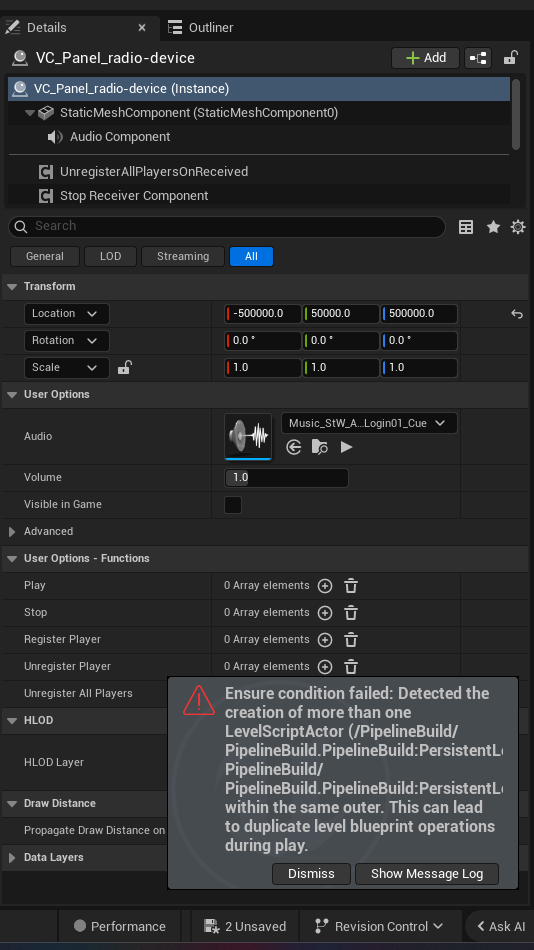Edit the Location Z value 500000.0
534x950 pixels.
419,314
